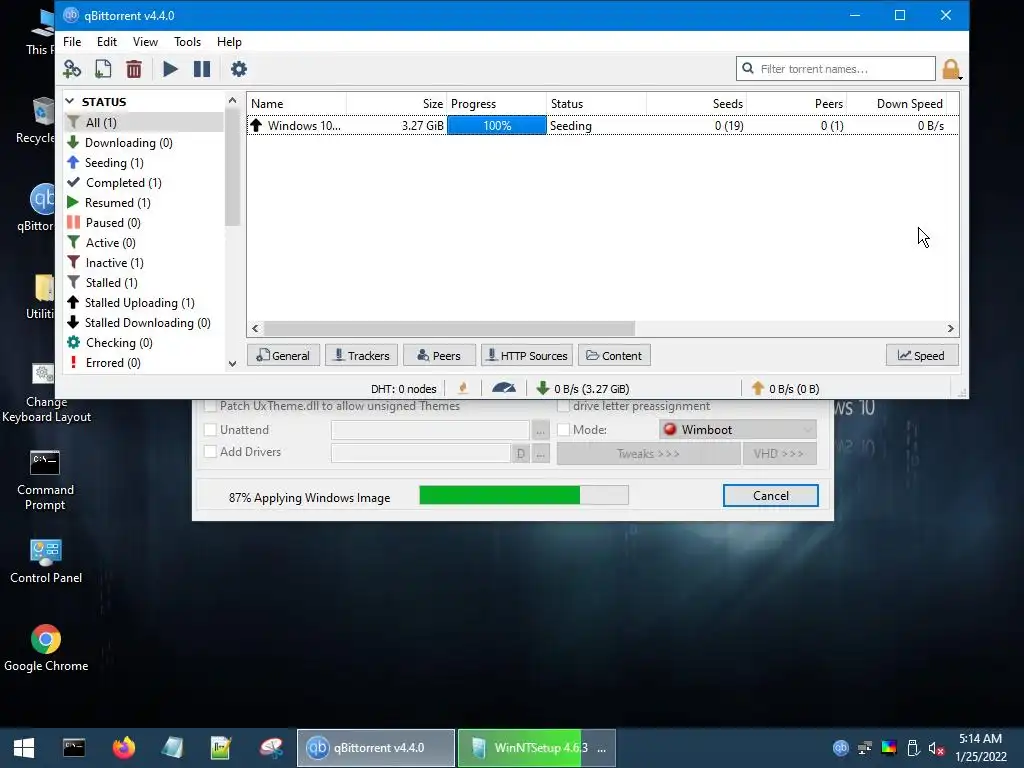The width and height of the screenshot is (1024, 768).
Task: Open qBittorrent Options gear icon
Action: (239, 69)
